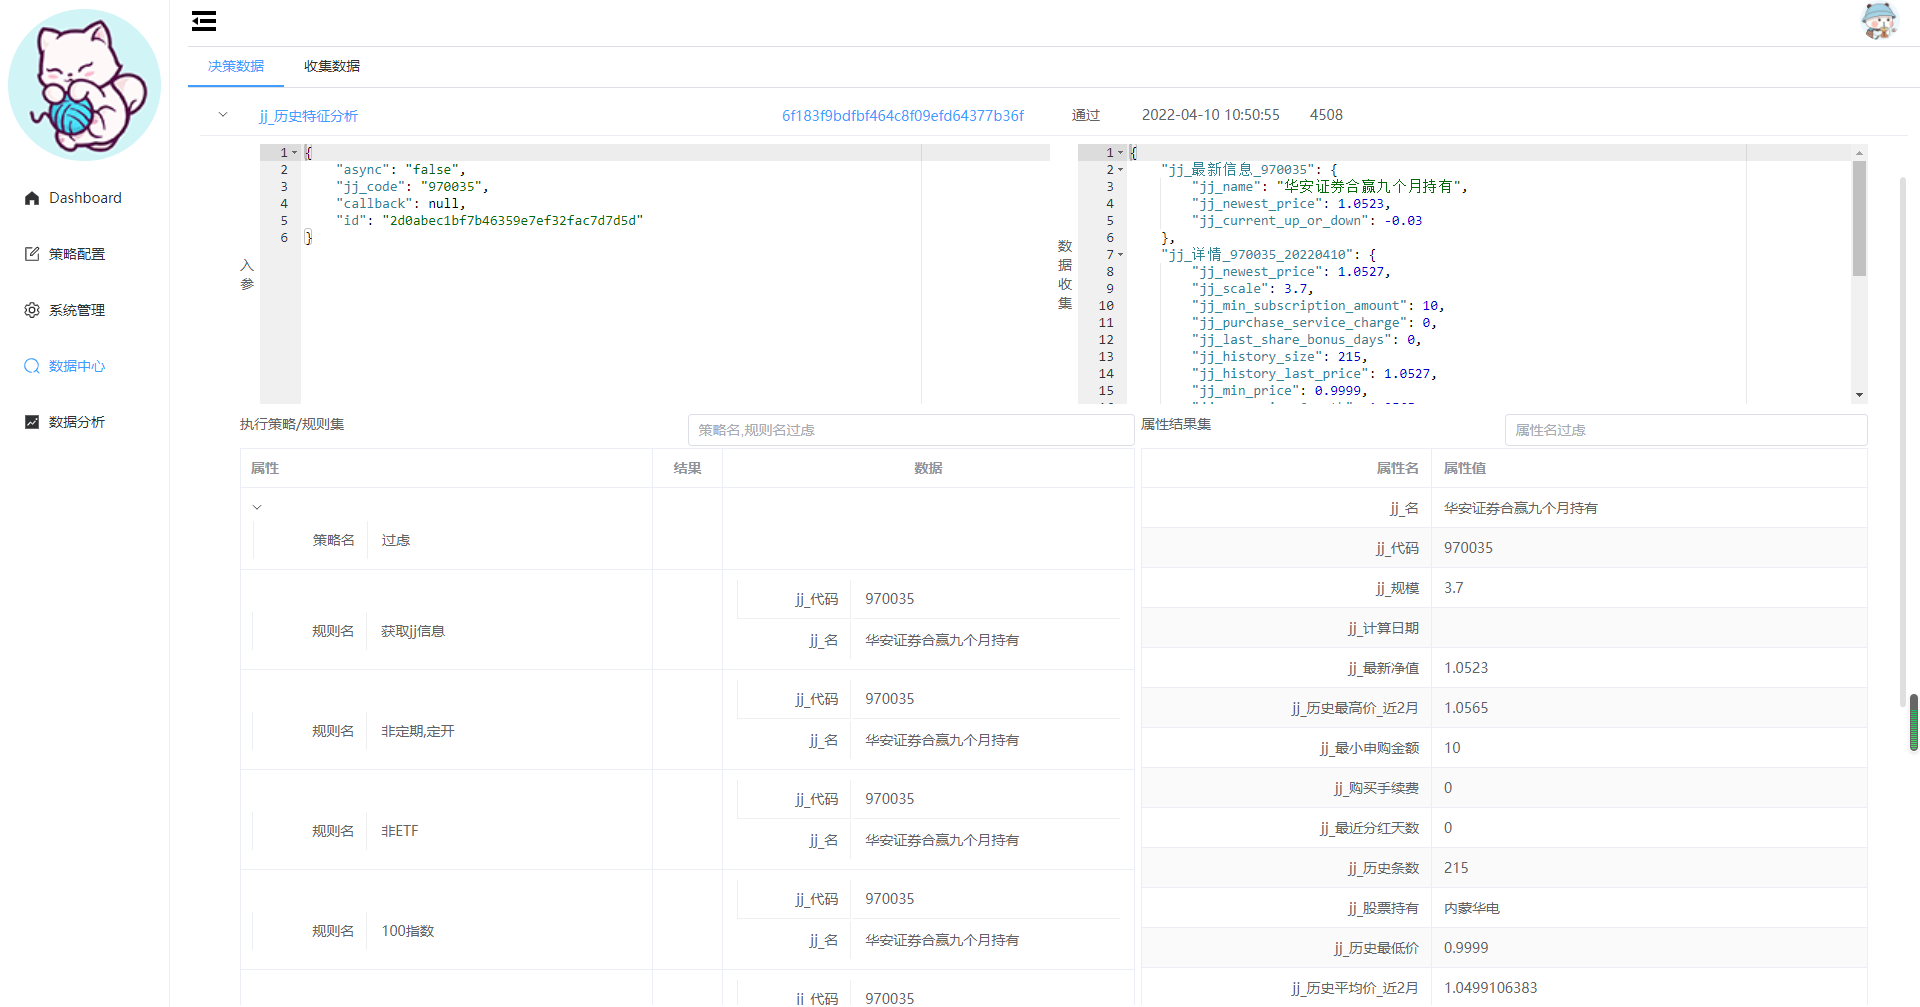Click the 通过 status text
This screenshot has width=1920, height=1007.
point(1086,115)
